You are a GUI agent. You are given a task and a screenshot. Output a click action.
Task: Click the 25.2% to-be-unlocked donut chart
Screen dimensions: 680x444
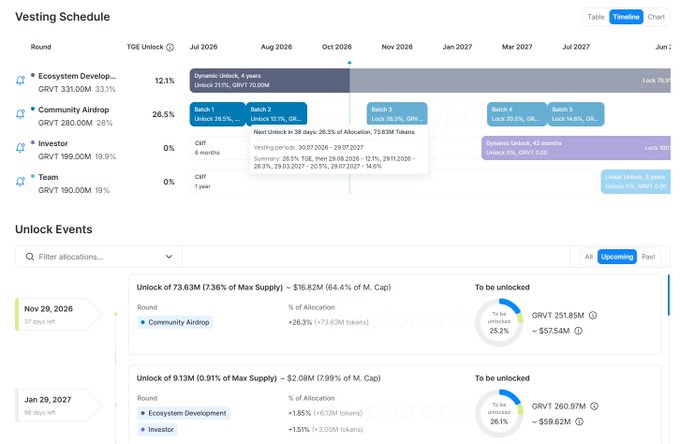499,322
